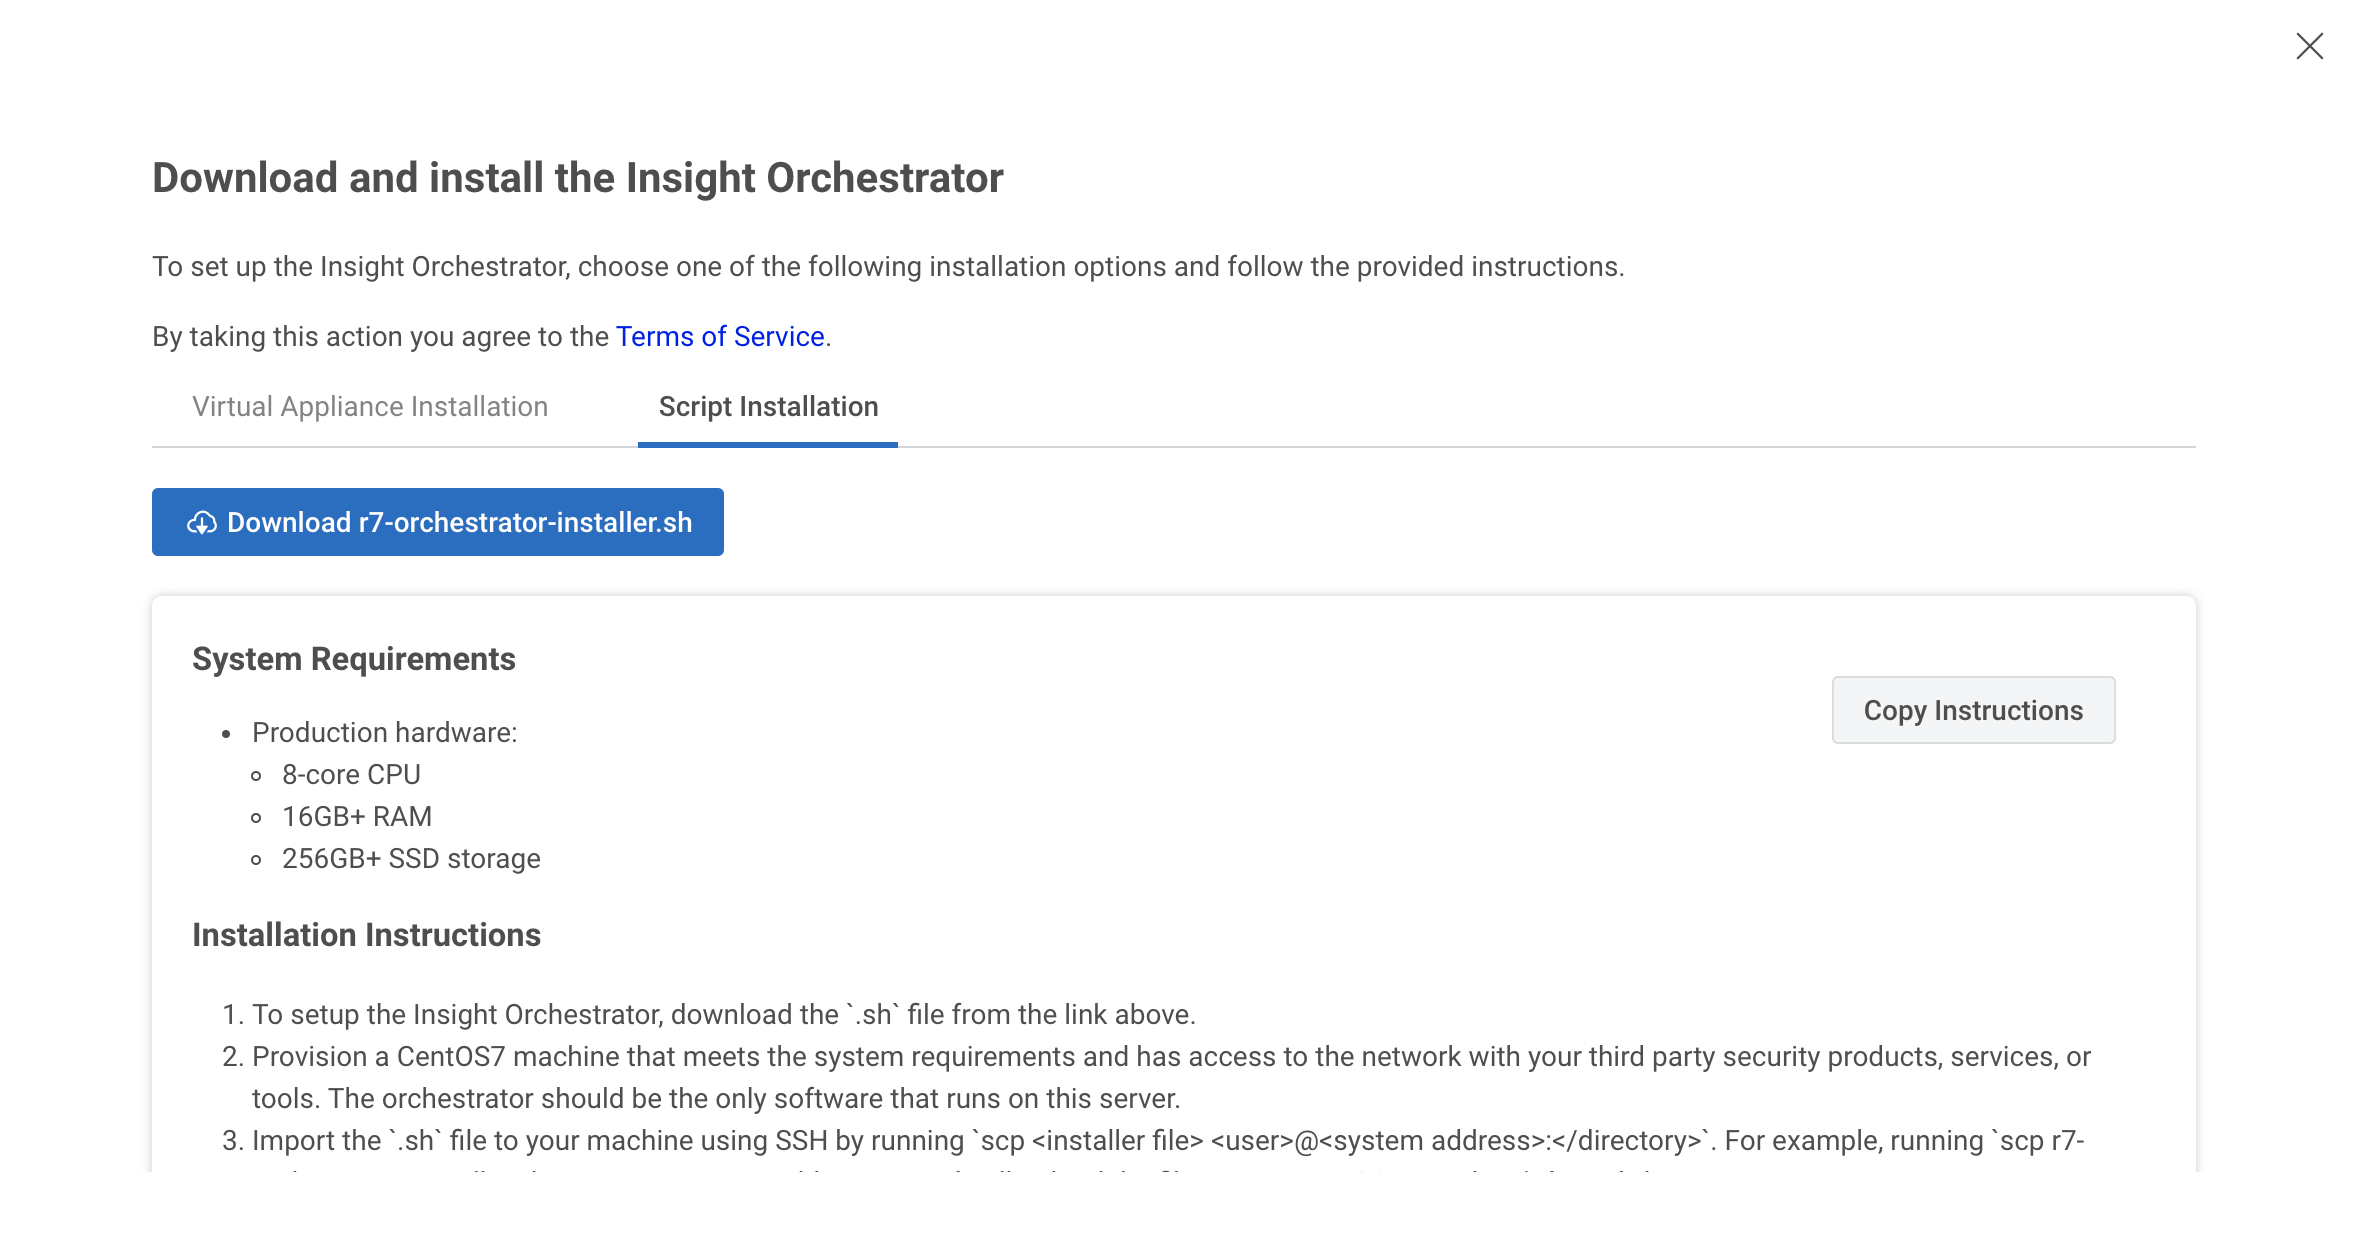
Task: Click the 8-core CPU requirement
Action: (x=351, y=775)
